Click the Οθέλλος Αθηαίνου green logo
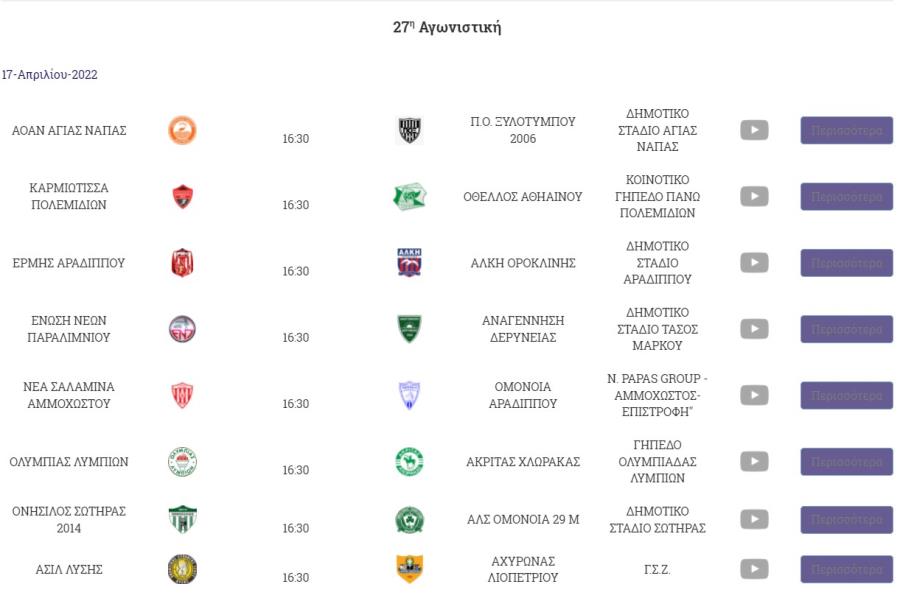Screen dimensions: 900x598 pos(409,196)
